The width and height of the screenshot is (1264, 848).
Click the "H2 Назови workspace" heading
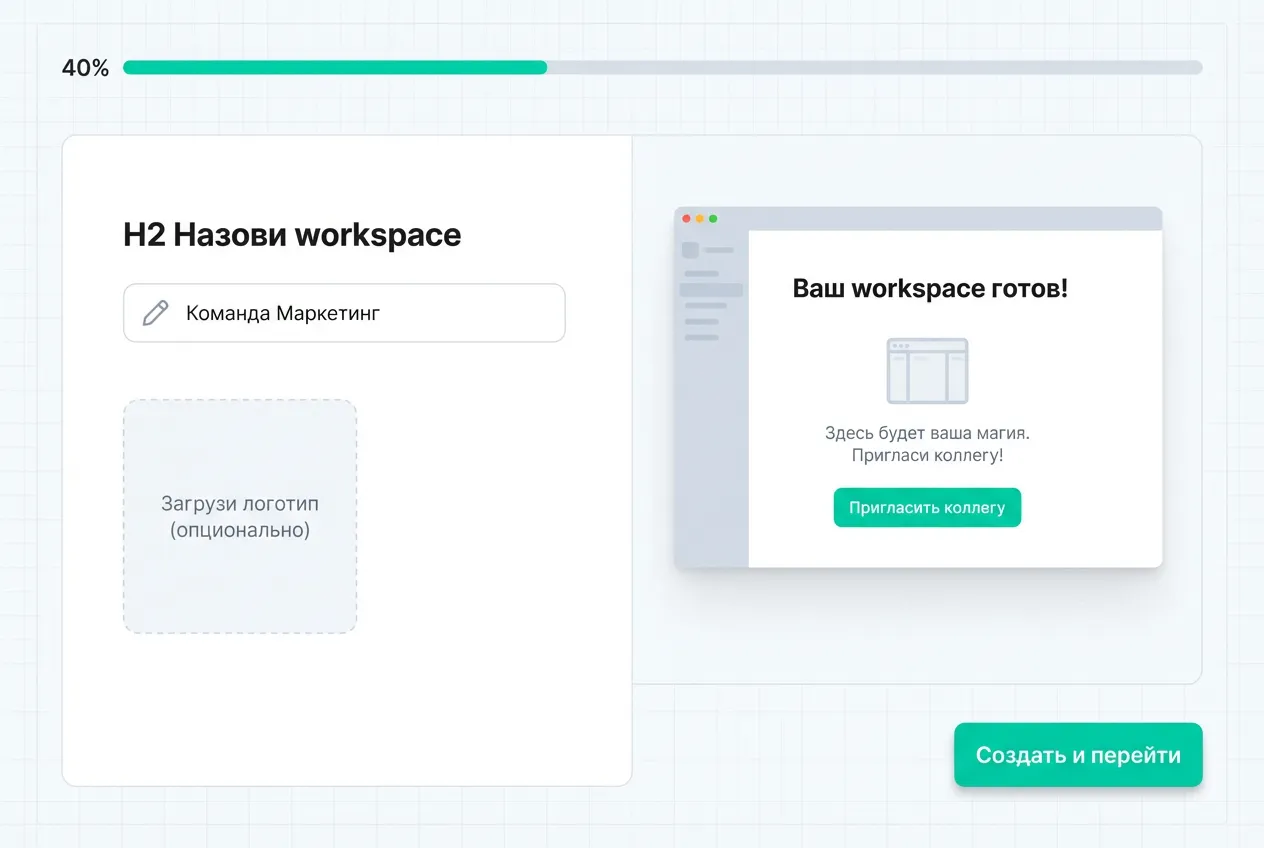(292, 235)
